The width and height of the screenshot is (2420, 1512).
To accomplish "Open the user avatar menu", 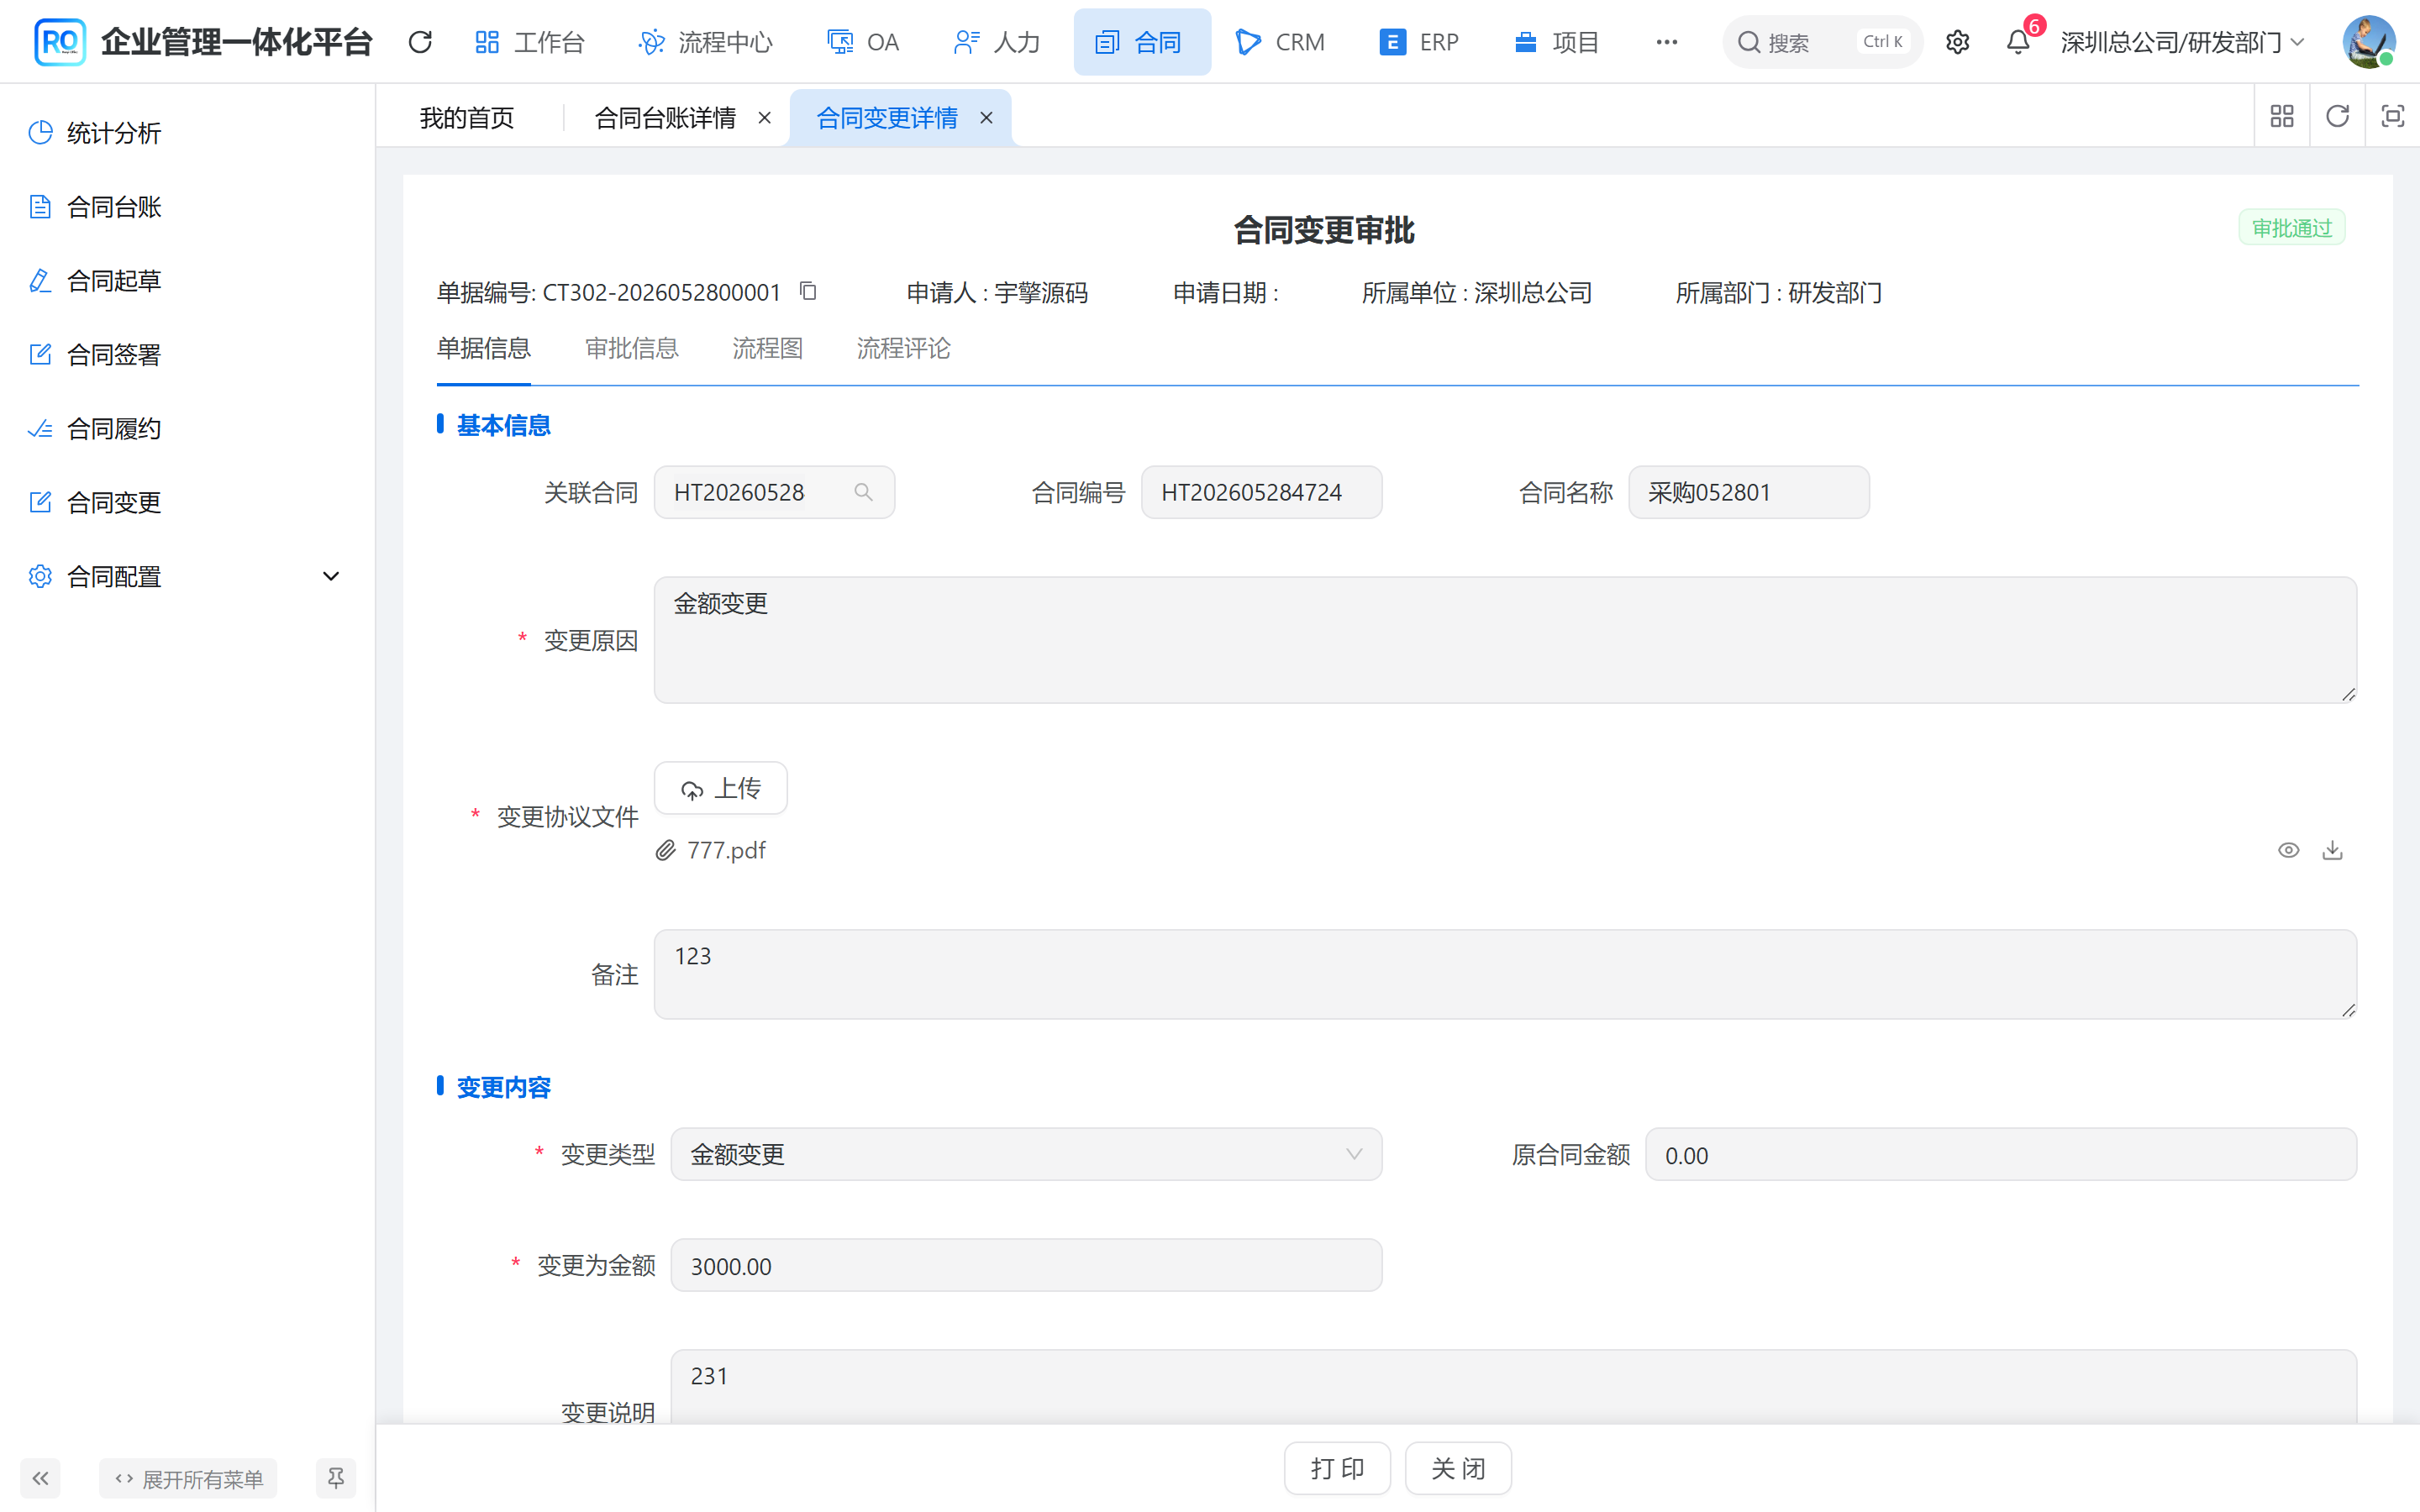I will click(2368, 42).
